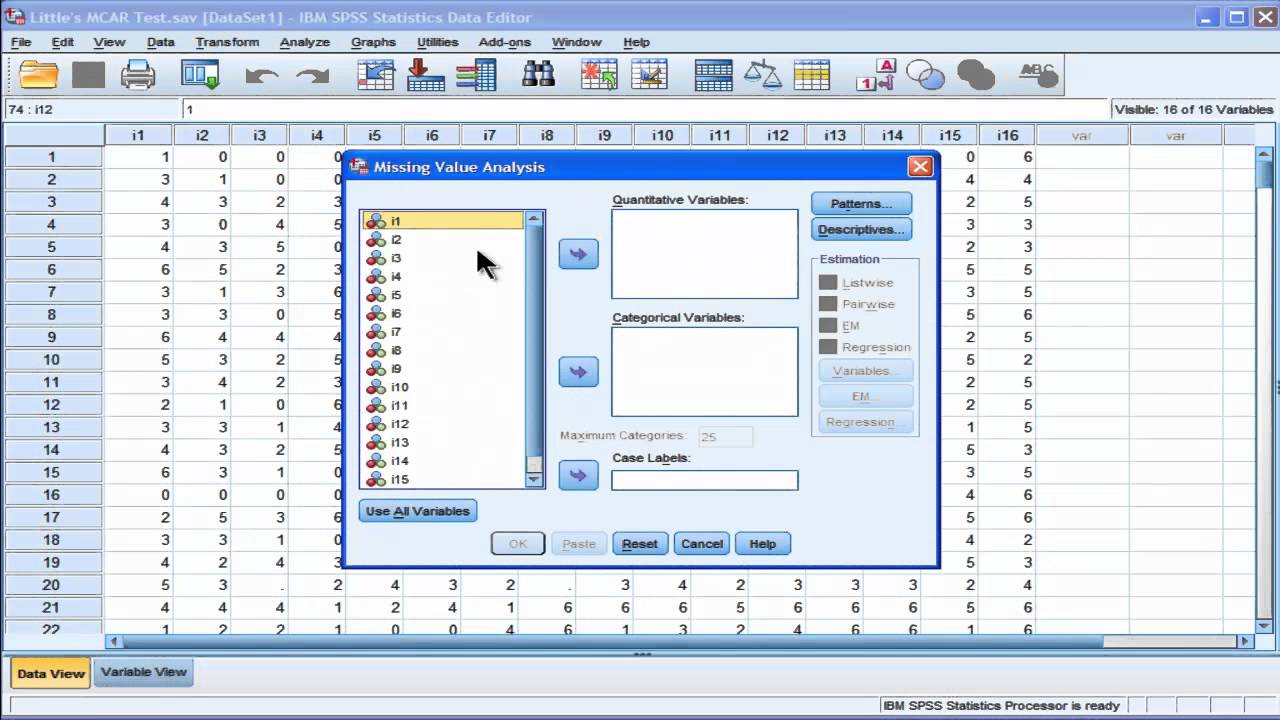Cancel the Missing Value Analysis dialog
Viewport: 1280px width, 720px height.
tap(702, 544)
